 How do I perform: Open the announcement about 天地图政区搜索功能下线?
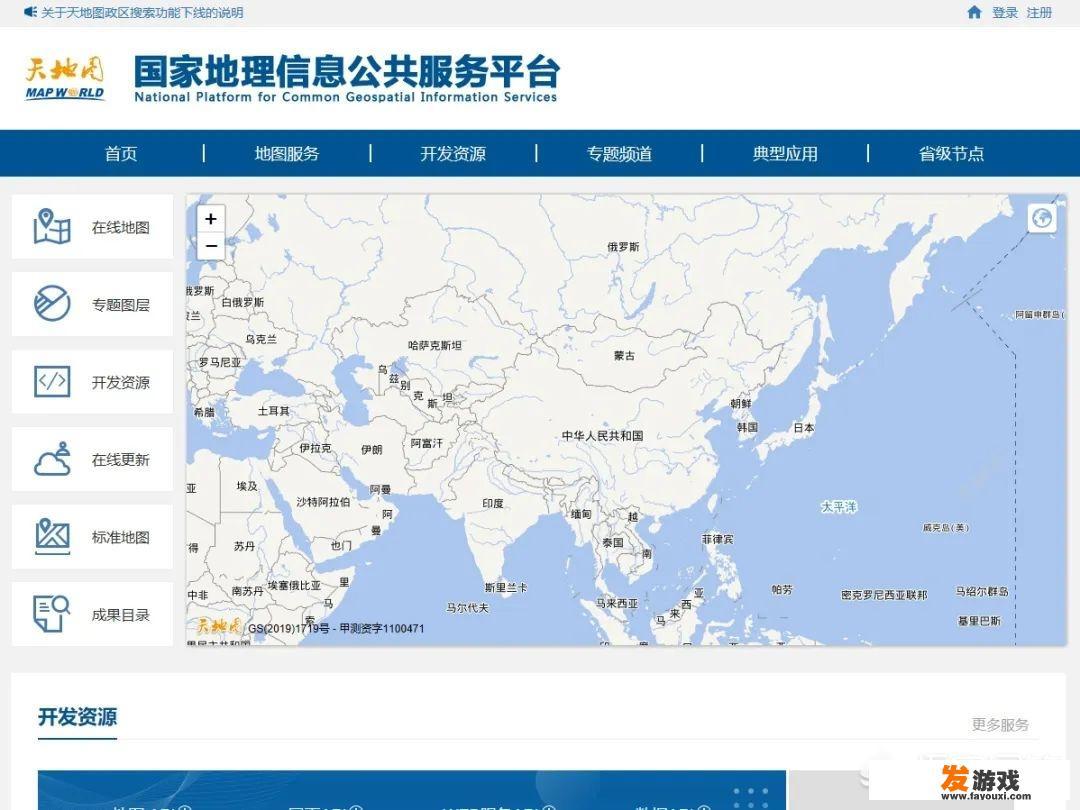point(142,12)
